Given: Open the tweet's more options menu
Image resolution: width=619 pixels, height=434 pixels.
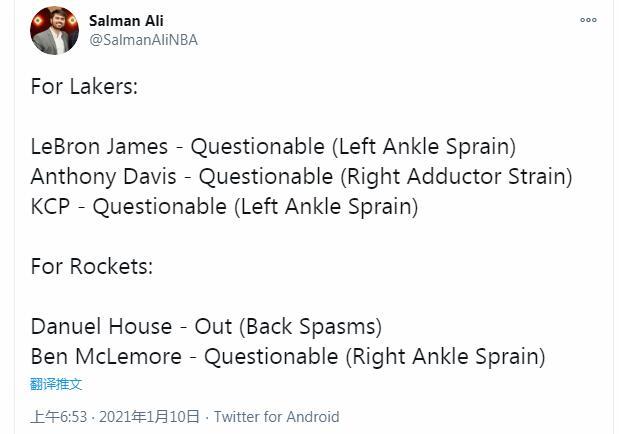Looking at the screenshot, I should click(588, 20).
